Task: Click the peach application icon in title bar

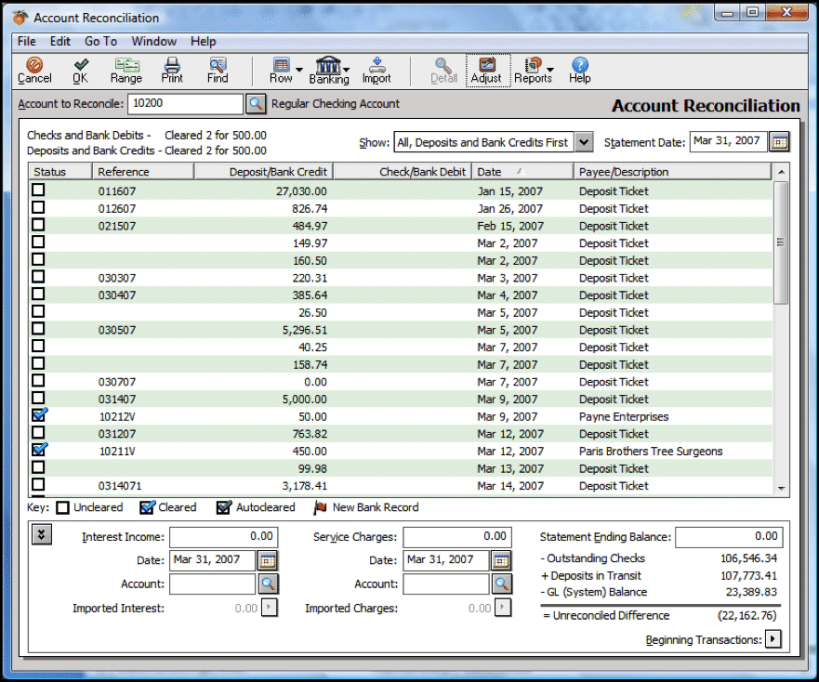Action: coord(20,17)
